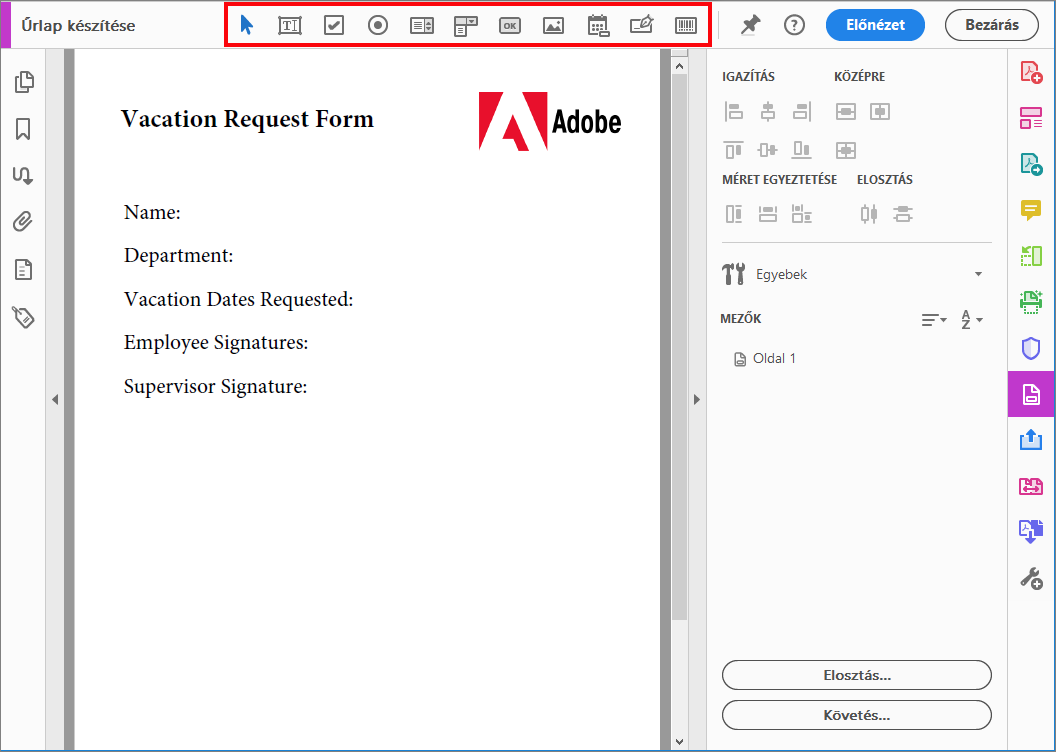Expand the Egyebek section

pyautogui.click(x=978, y=273)
